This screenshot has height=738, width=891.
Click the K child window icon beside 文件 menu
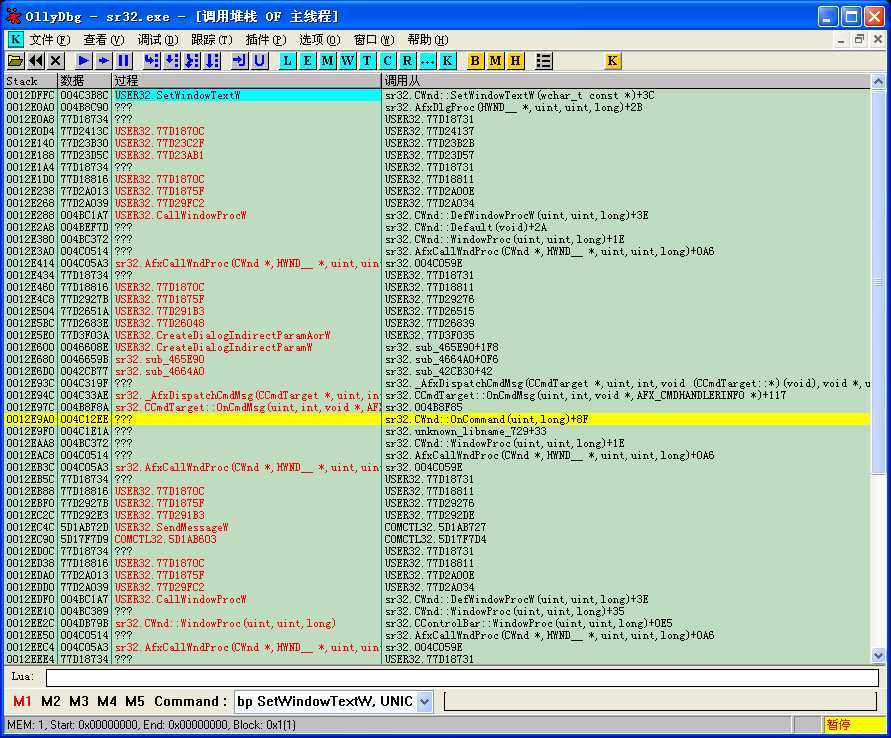[15, 39]
